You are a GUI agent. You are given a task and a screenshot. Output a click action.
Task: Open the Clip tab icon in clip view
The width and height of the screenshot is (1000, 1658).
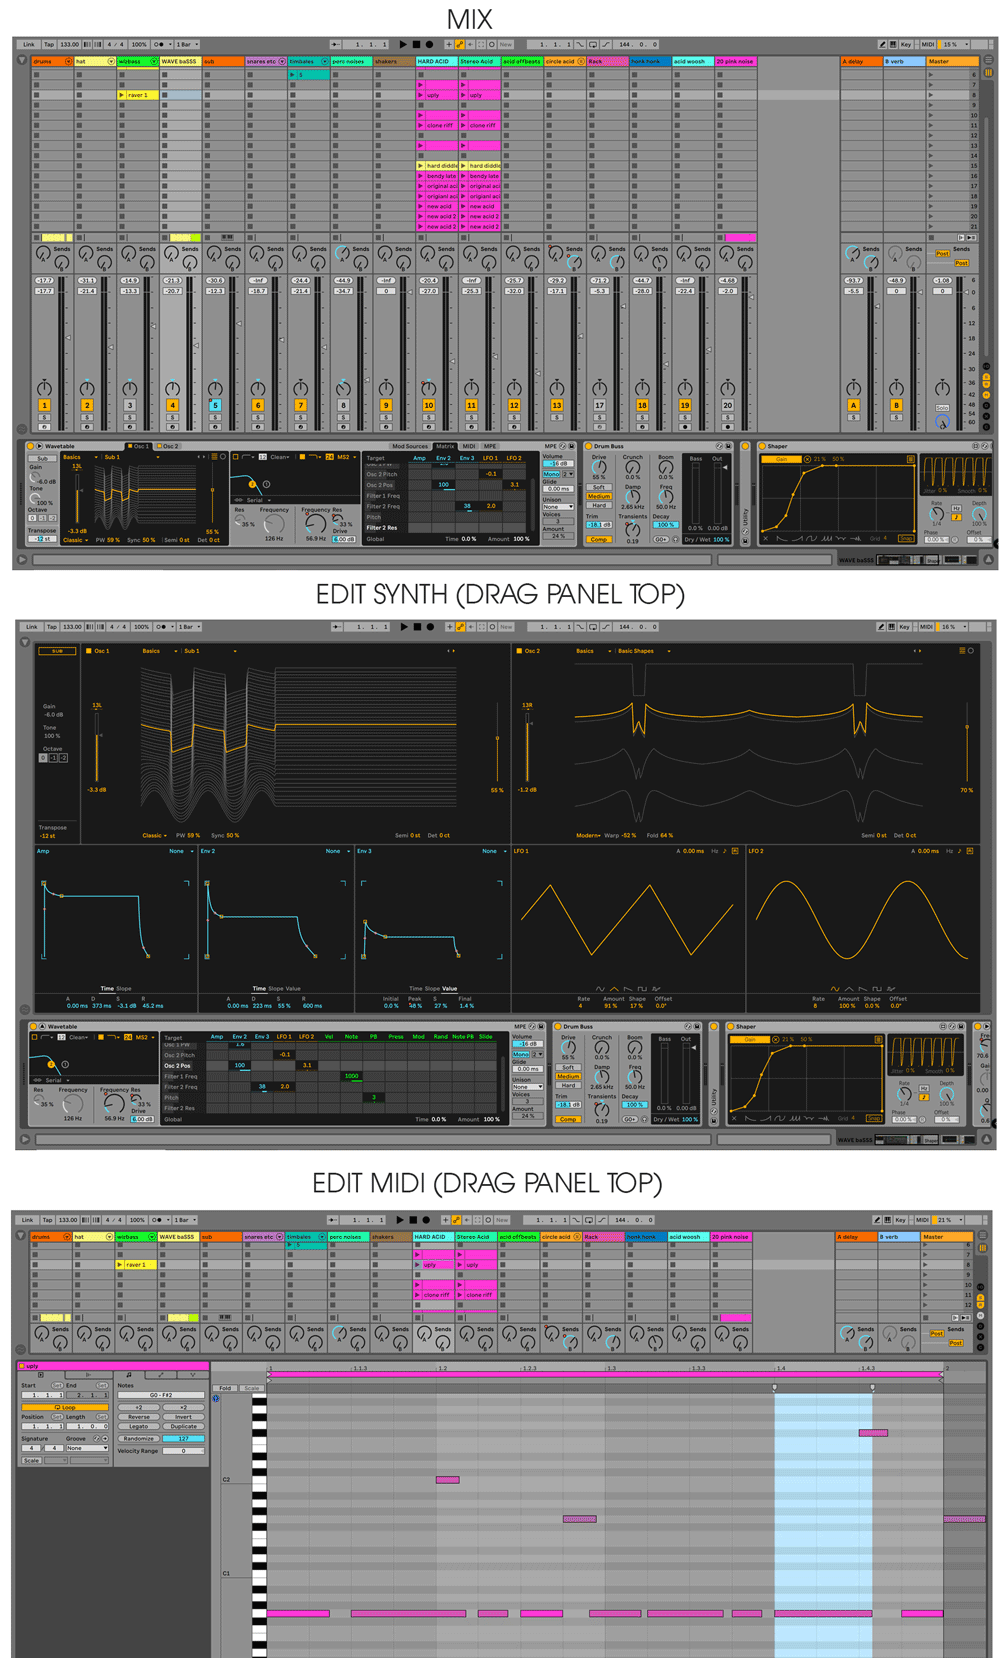click(x=41, y=1375)
